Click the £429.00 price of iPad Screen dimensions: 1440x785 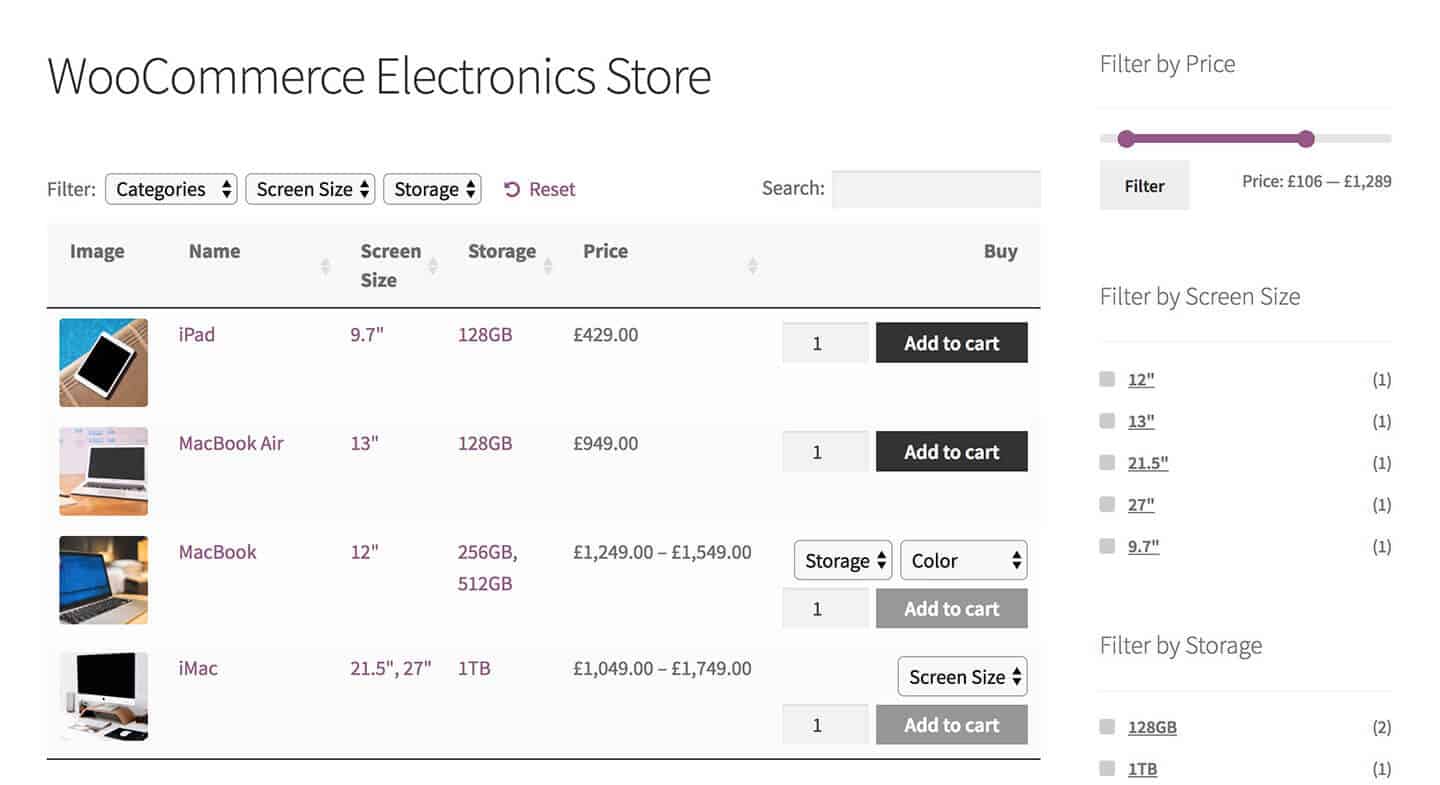click(x=605, y=334)
